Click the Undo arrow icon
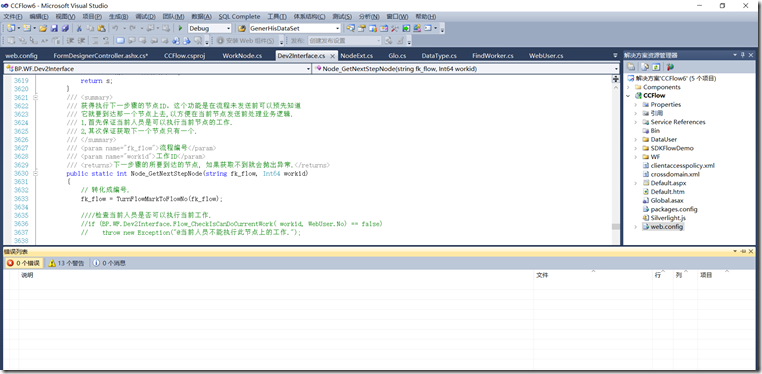This screenshot has height=374, width=762. click(x=115, y=28)
